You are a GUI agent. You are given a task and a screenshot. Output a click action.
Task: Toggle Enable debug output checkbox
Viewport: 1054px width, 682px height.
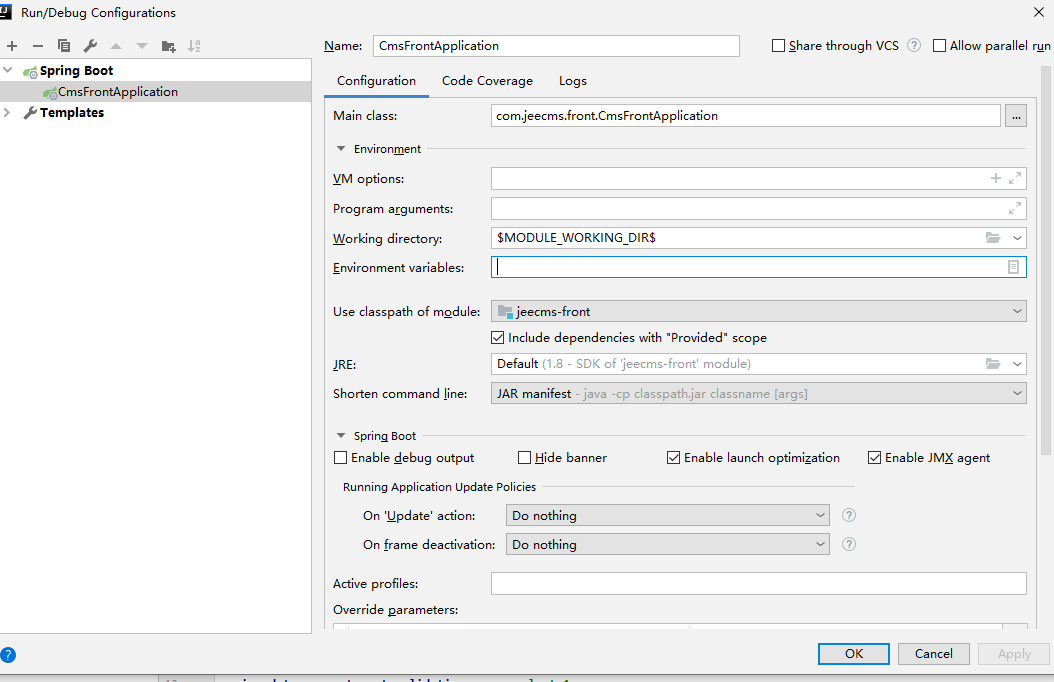point(341,458)
